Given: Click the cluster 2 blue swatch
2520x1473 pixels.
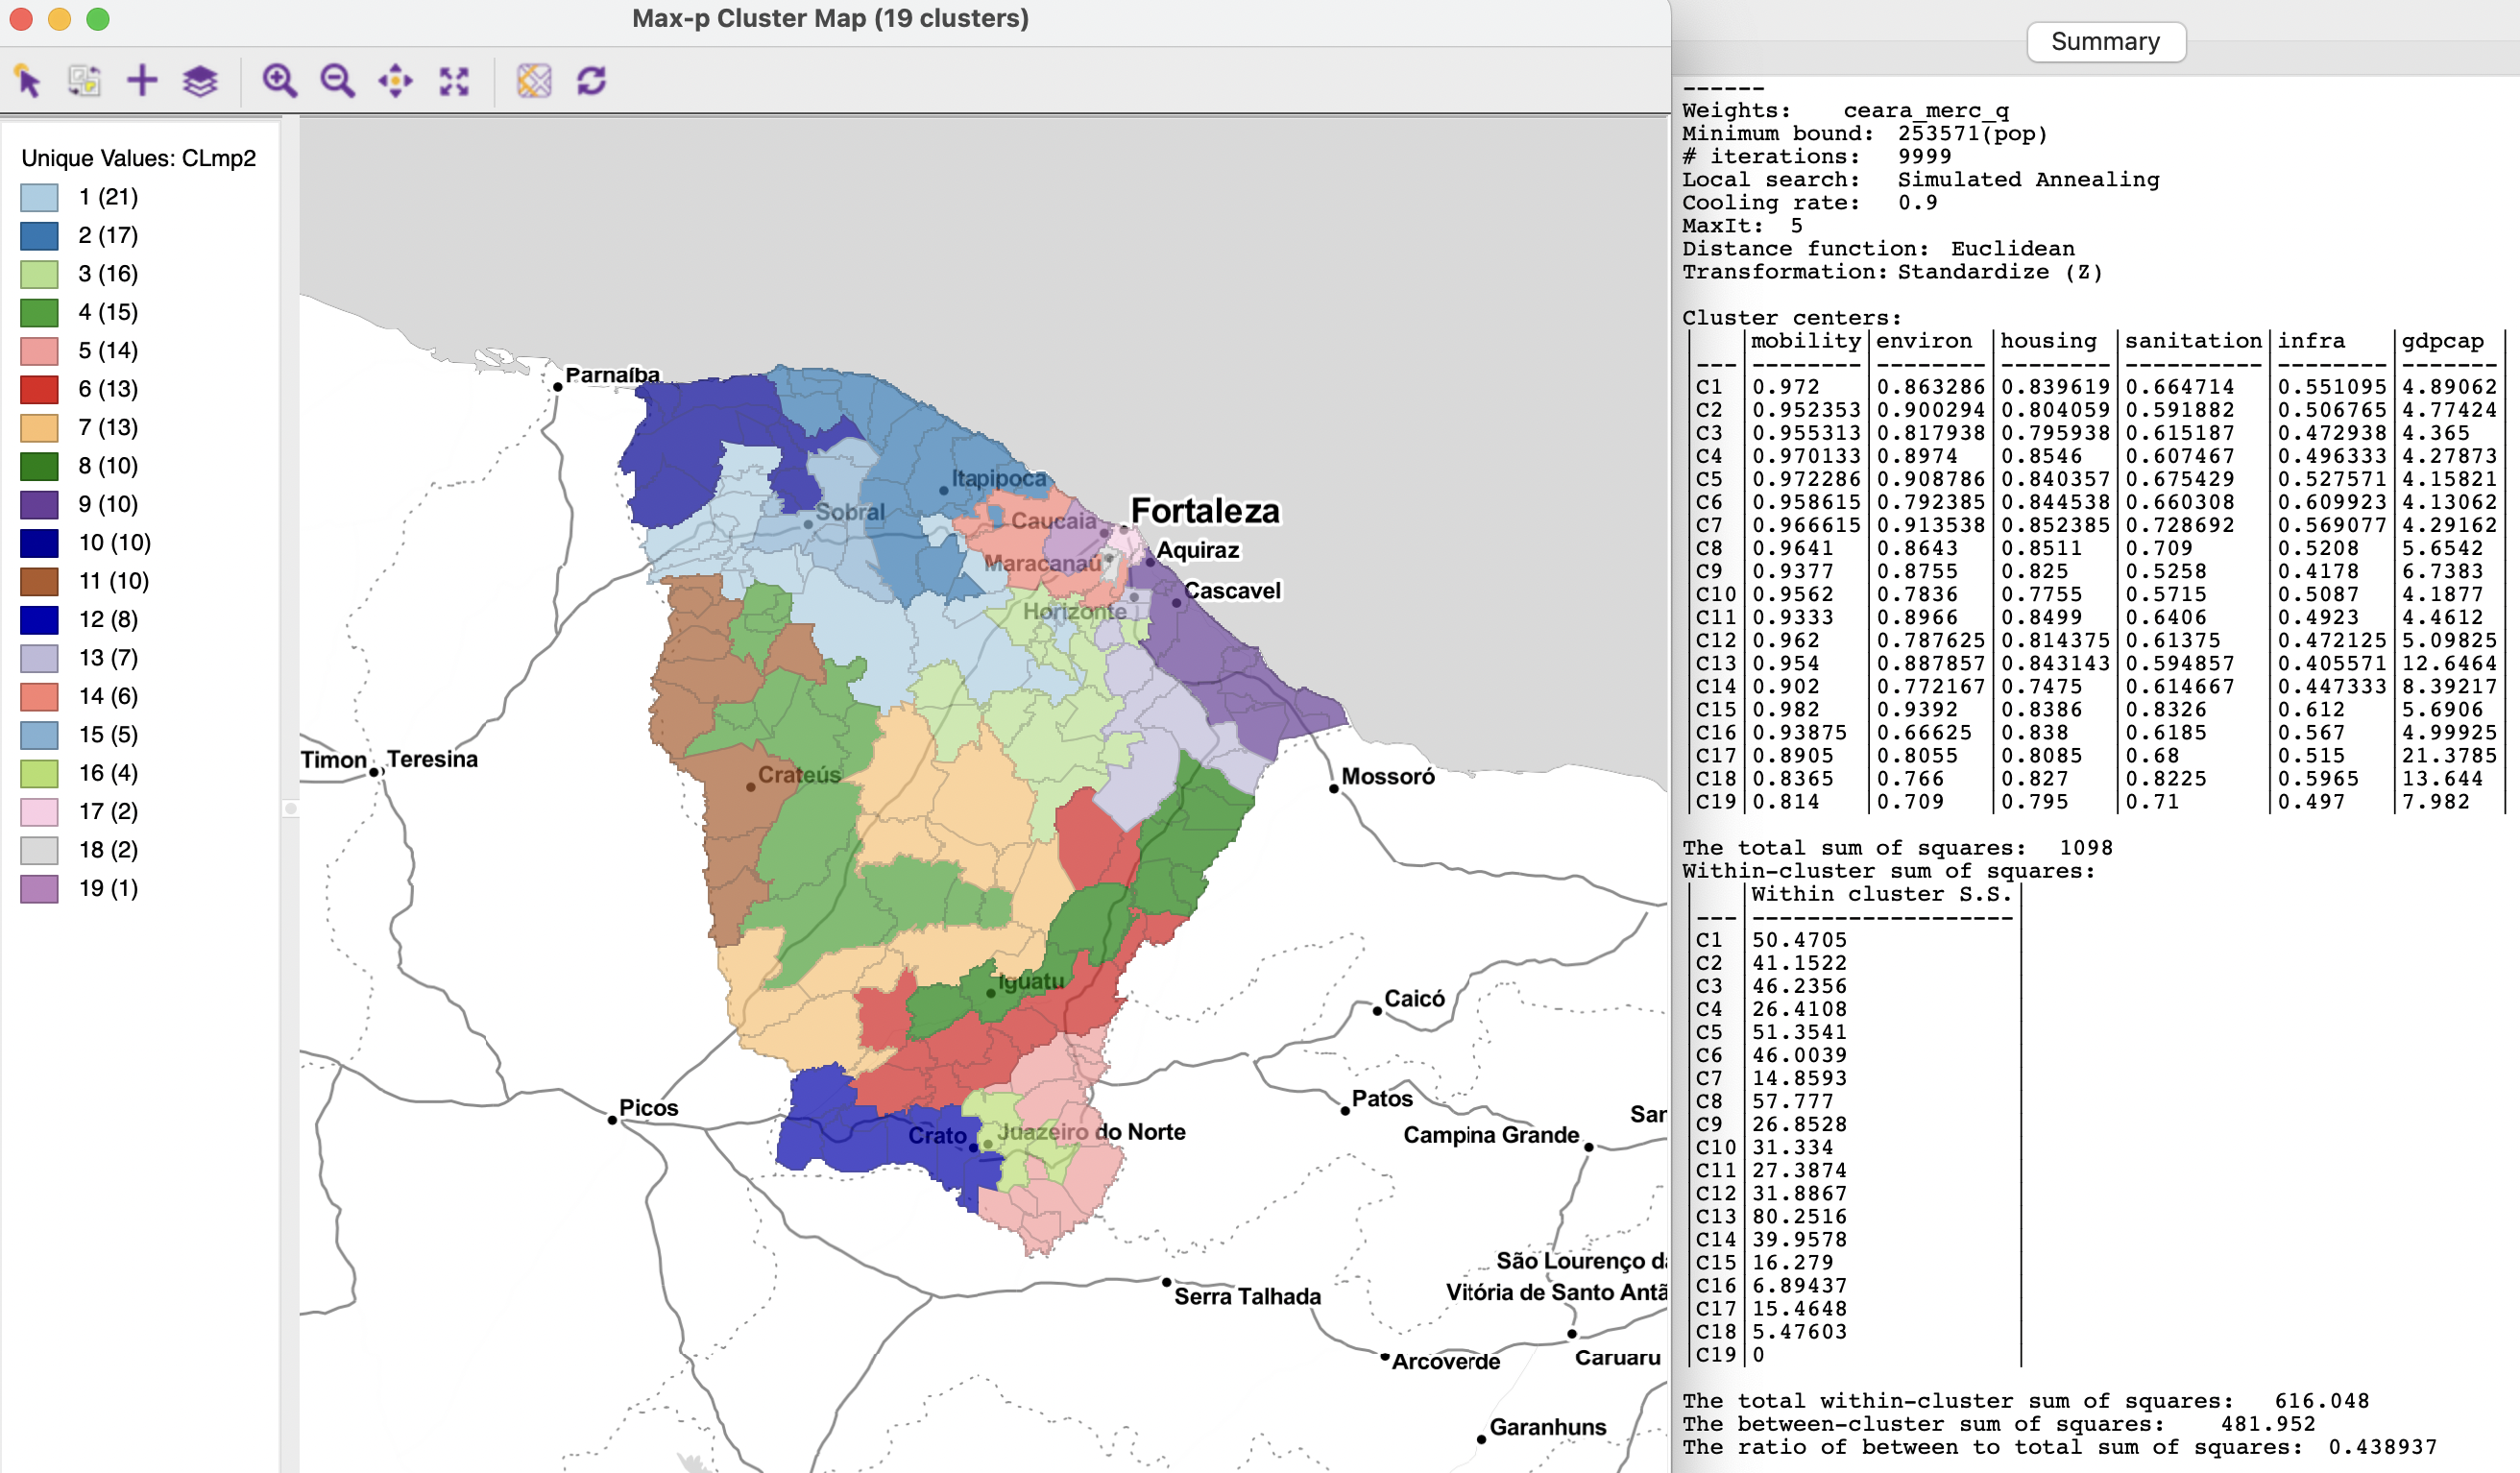Looking at the screenshot, I should 39,236.
